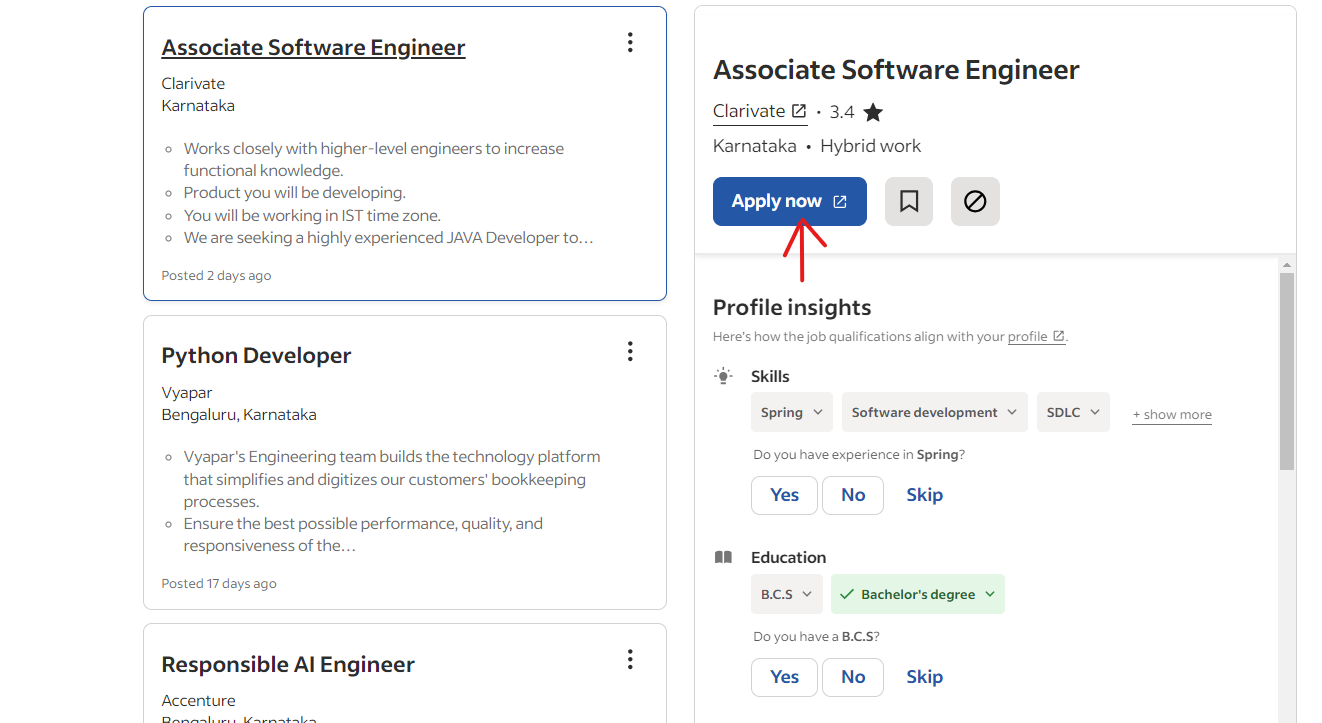
Task: Skip the Spring experience question
Action: [924, 495]
